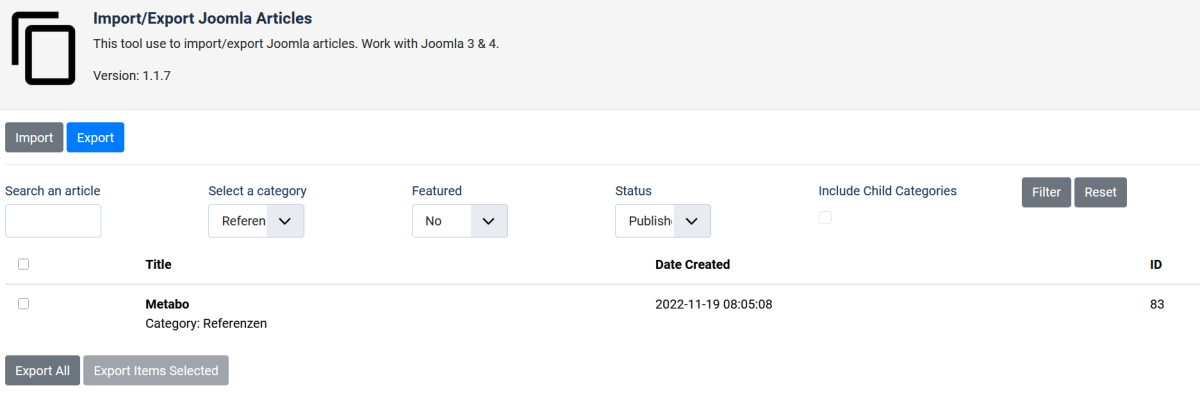Tick the select-all checkbox in table header

click(24, 264)
